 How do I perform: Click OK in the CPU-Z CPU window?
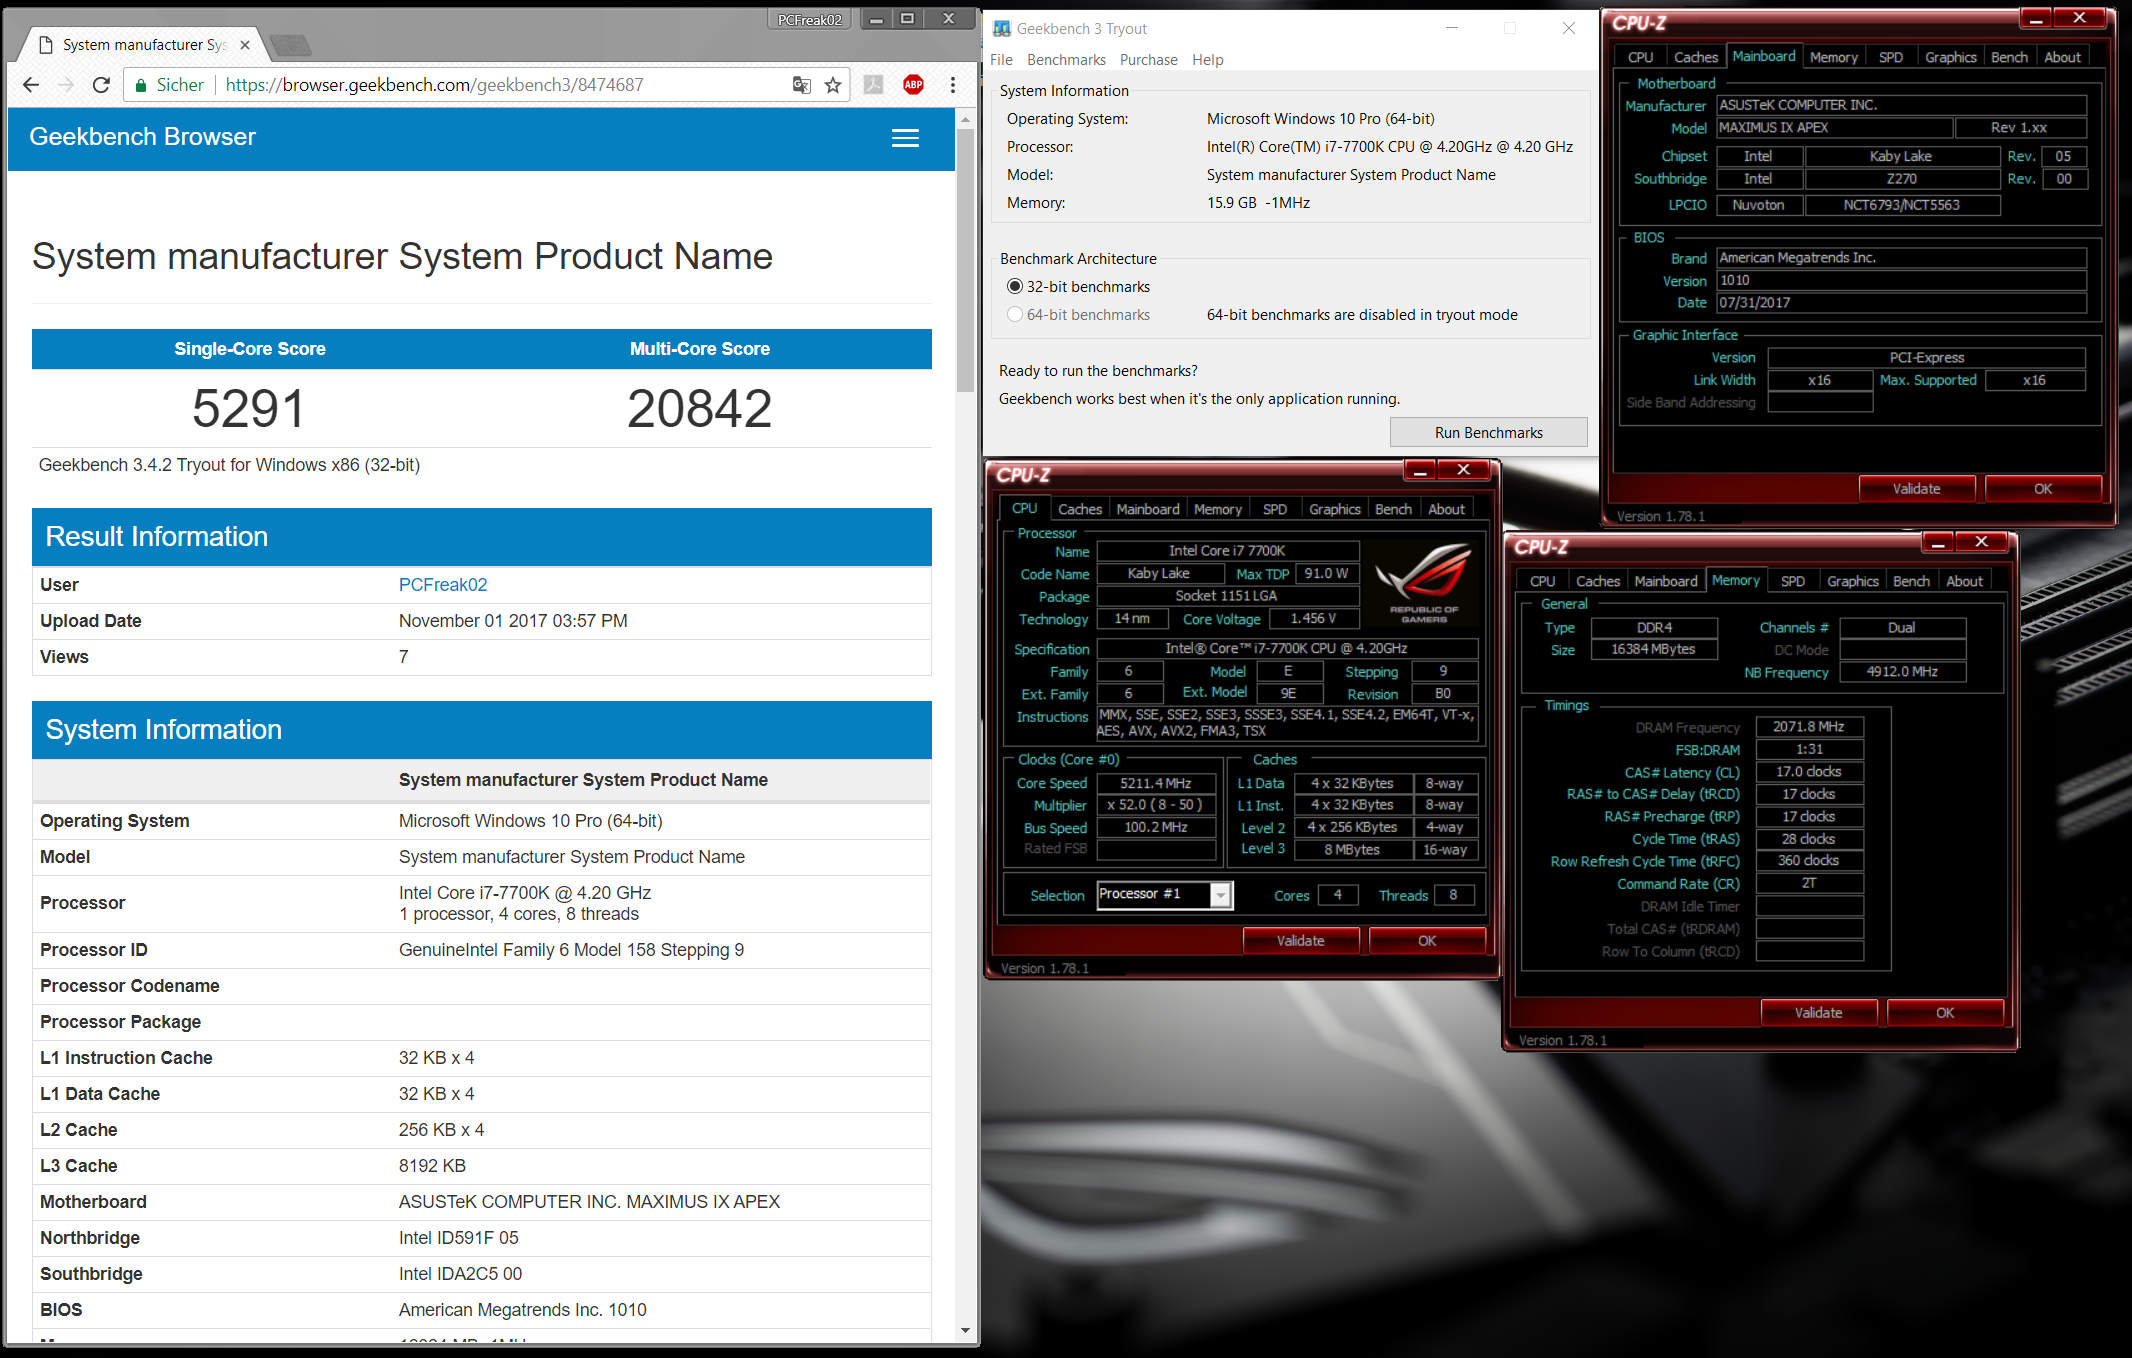pyautogui.click(x=1427, y=940)
